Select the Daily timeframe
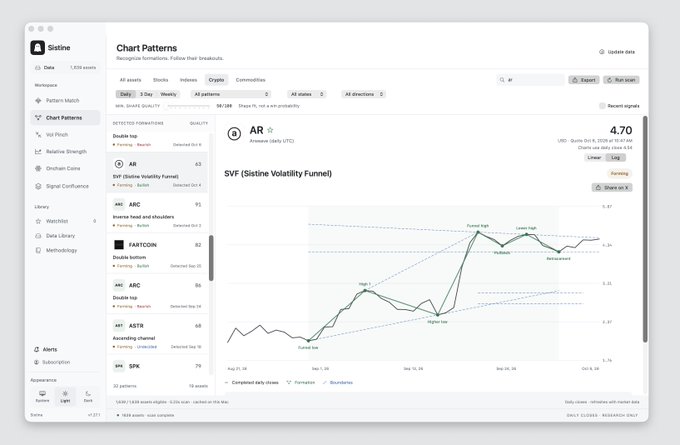Image resolution: width=680 pixels, height=445 pixels. pos(125,94)
